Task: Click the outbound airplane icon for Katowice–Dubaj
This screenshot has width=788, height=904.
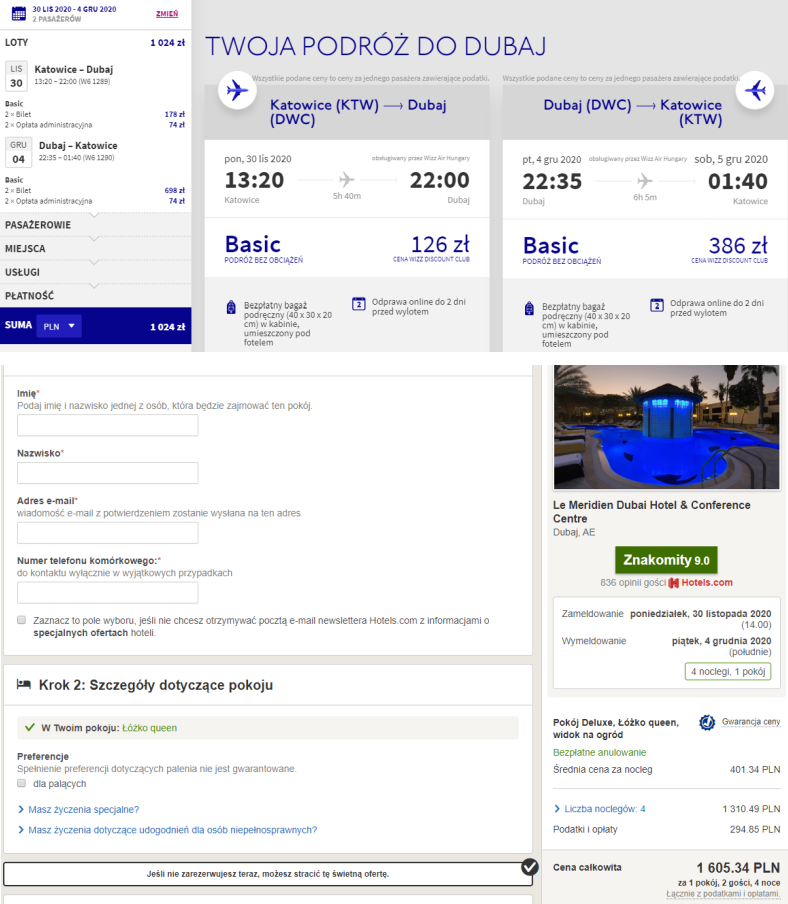Action: click(x=237, y=90)
